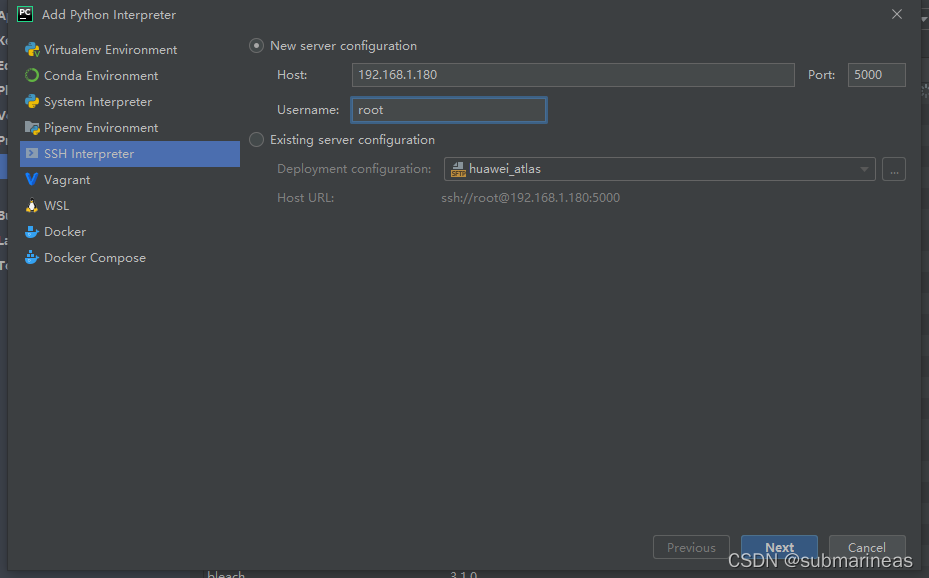
Task: Focus the Host input field
Action: (x=573, y=75)
